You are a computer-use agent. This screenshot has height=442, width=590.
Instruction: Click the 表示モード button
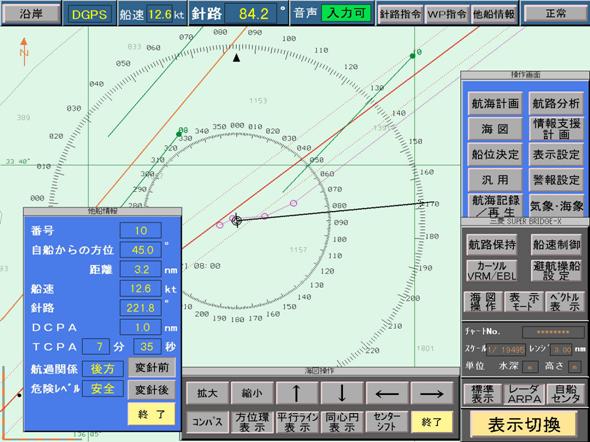[524, 302]
